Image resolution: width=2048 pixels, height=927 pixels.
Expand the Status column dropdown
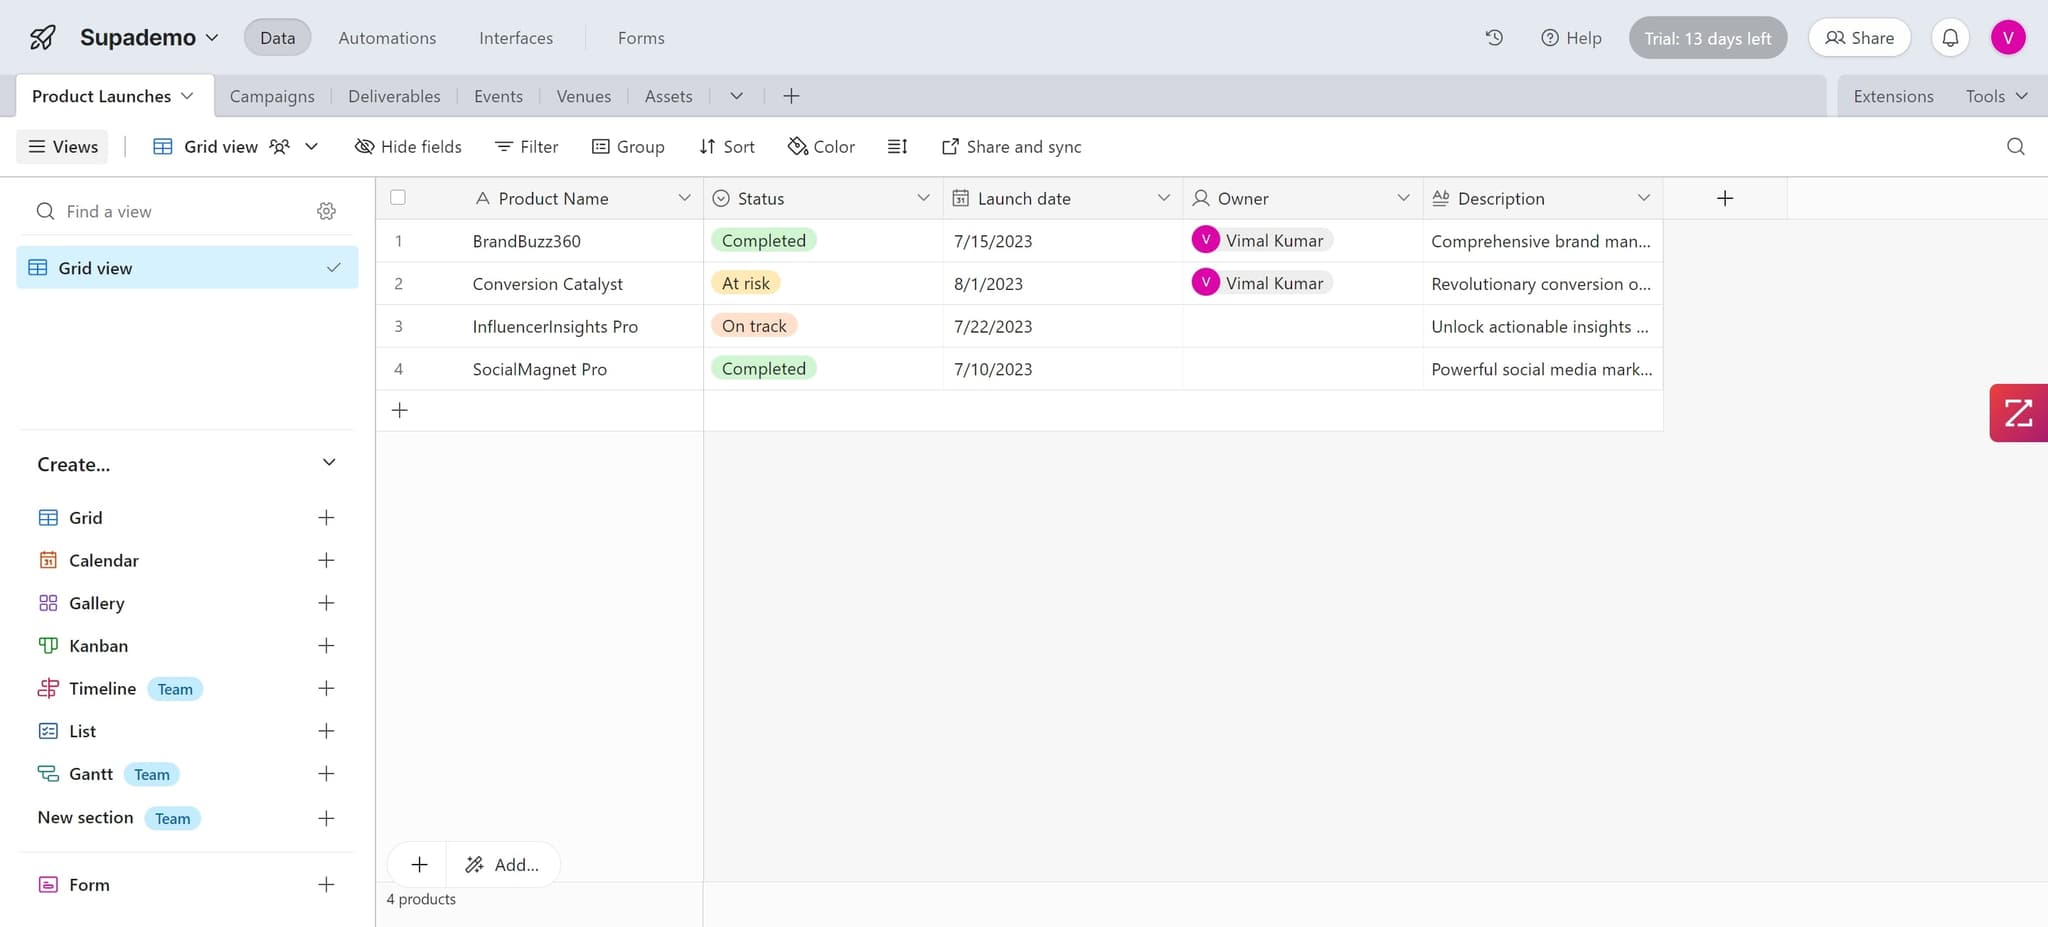(x=923, y=198)
